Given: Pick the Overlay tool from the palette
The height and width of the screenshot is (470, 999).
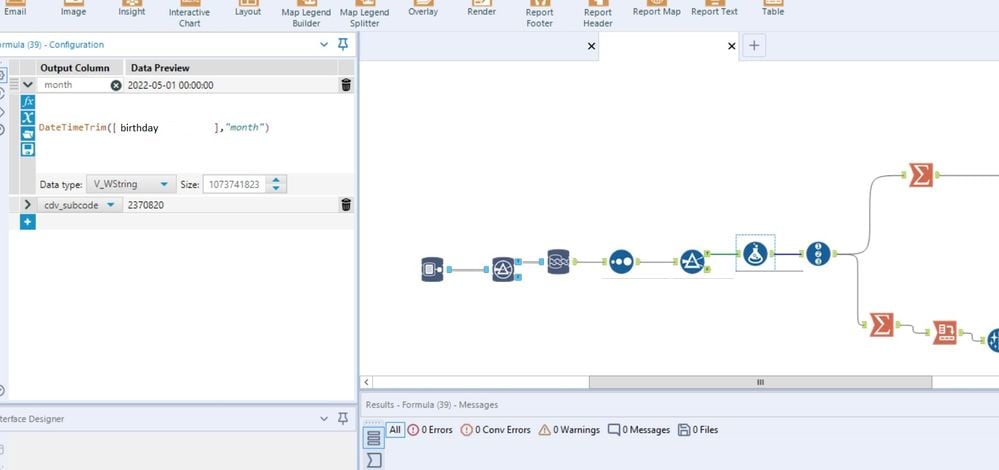Looking at the screenshot, I should (x=423, y=8).
